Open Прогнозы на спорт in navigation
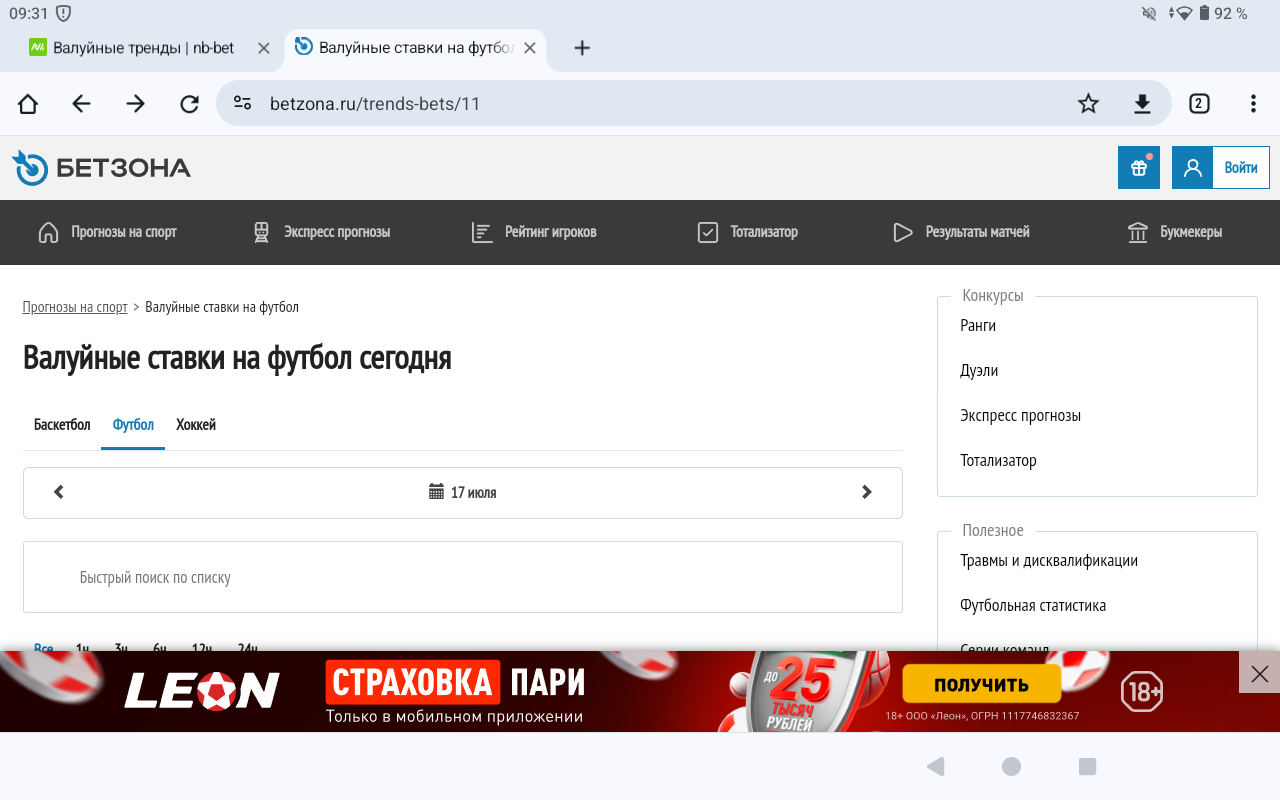 [x=107, y=232]
